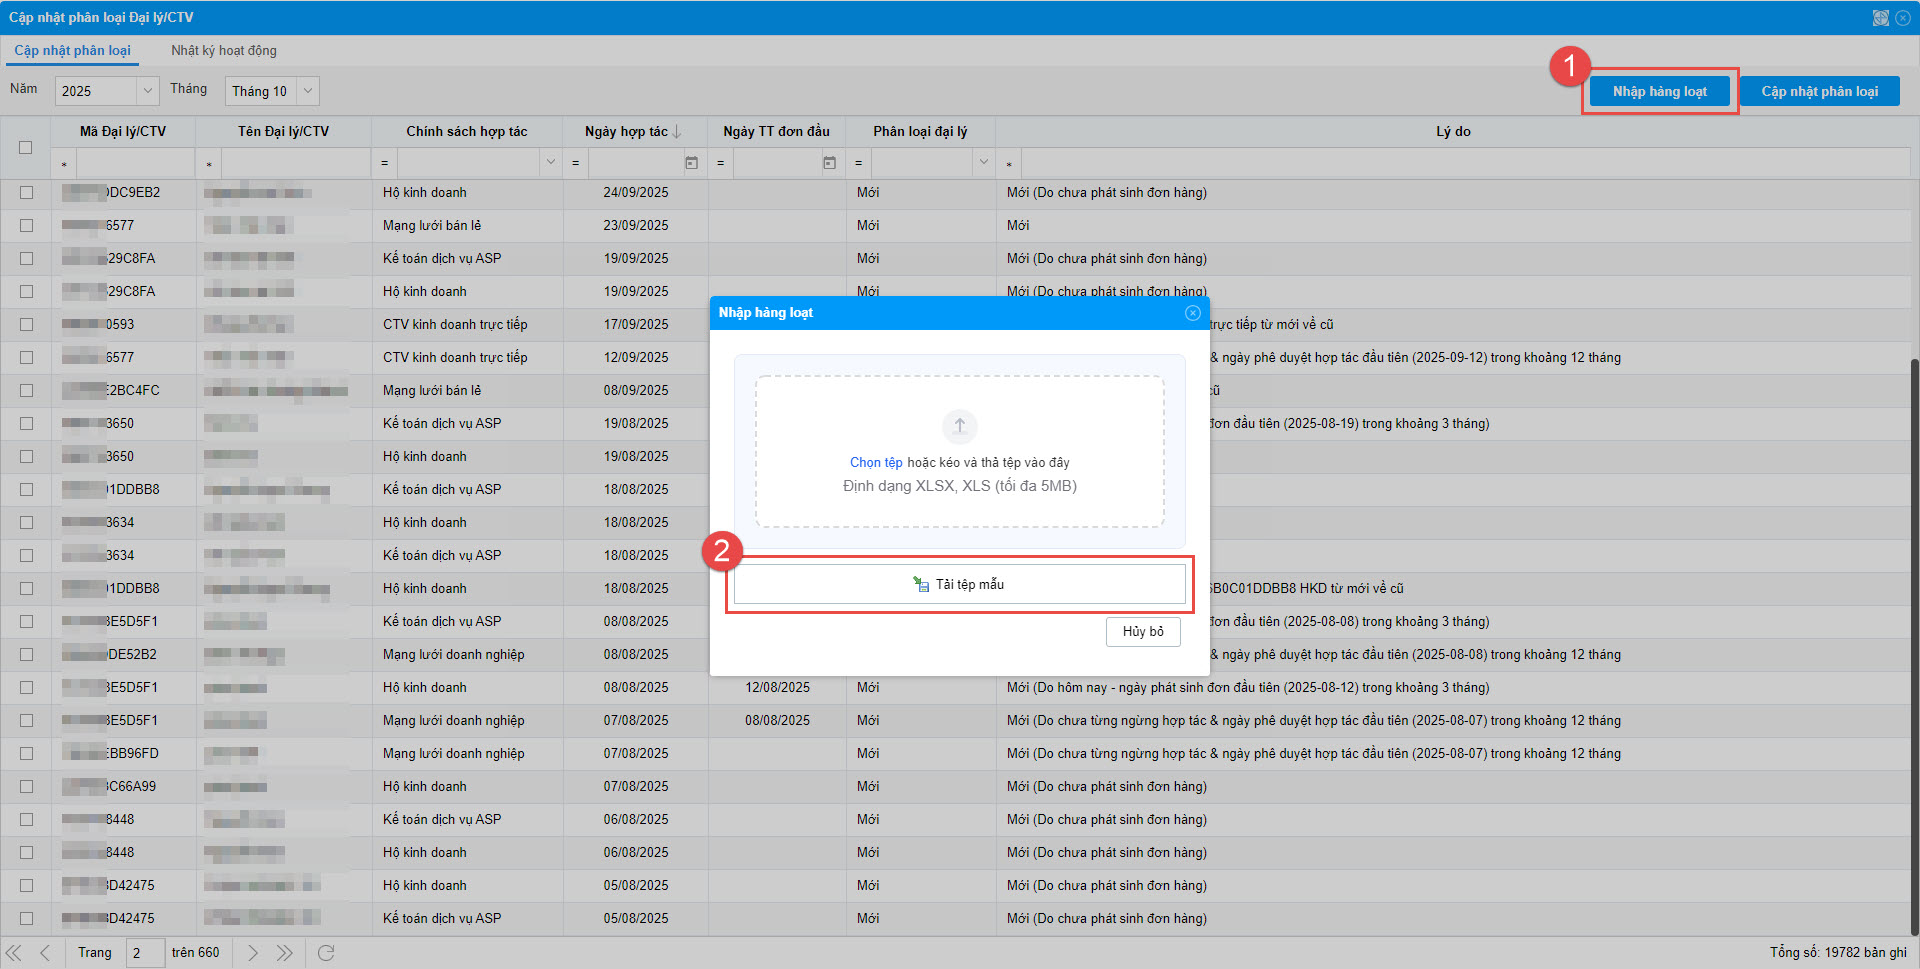The image size is (1920, 969).
Task: Go to the first page of results
Action: pos(14,953)
